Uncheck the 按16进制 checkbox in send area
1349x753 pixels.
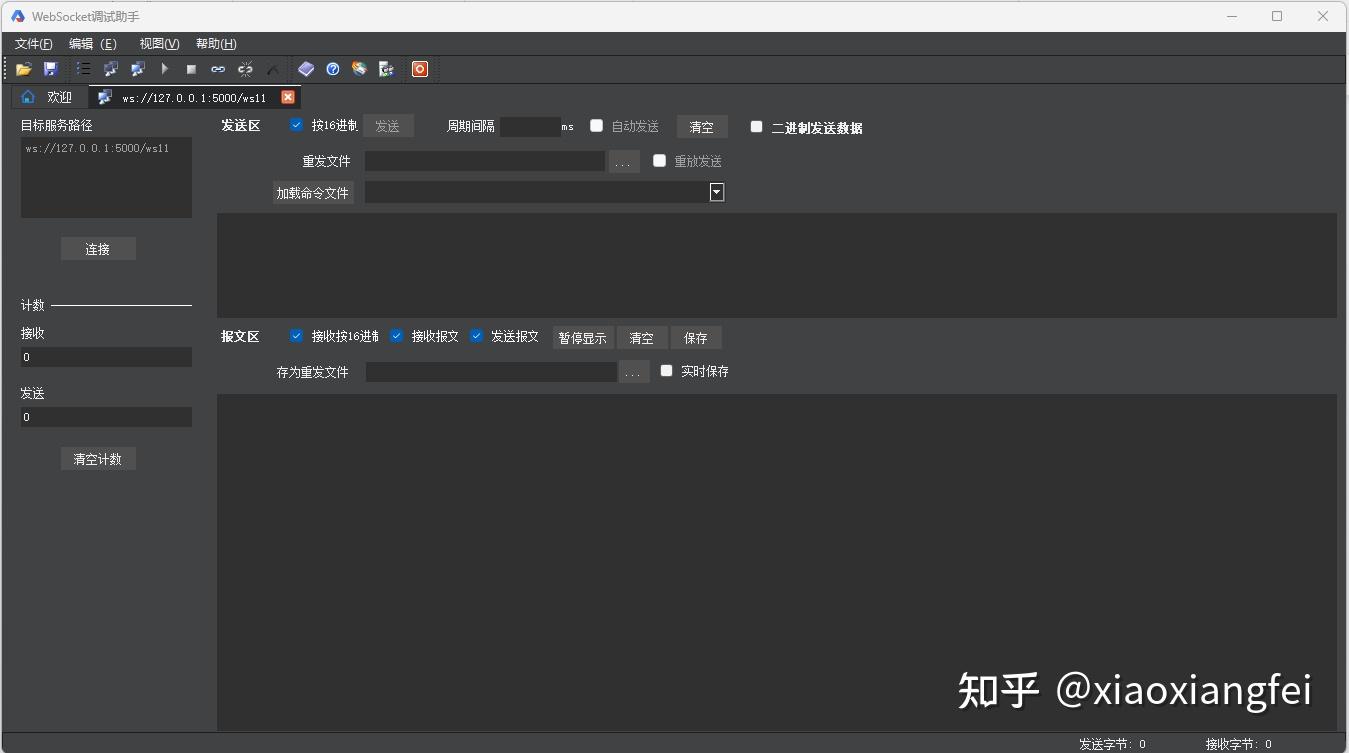[x=297, y=124]
